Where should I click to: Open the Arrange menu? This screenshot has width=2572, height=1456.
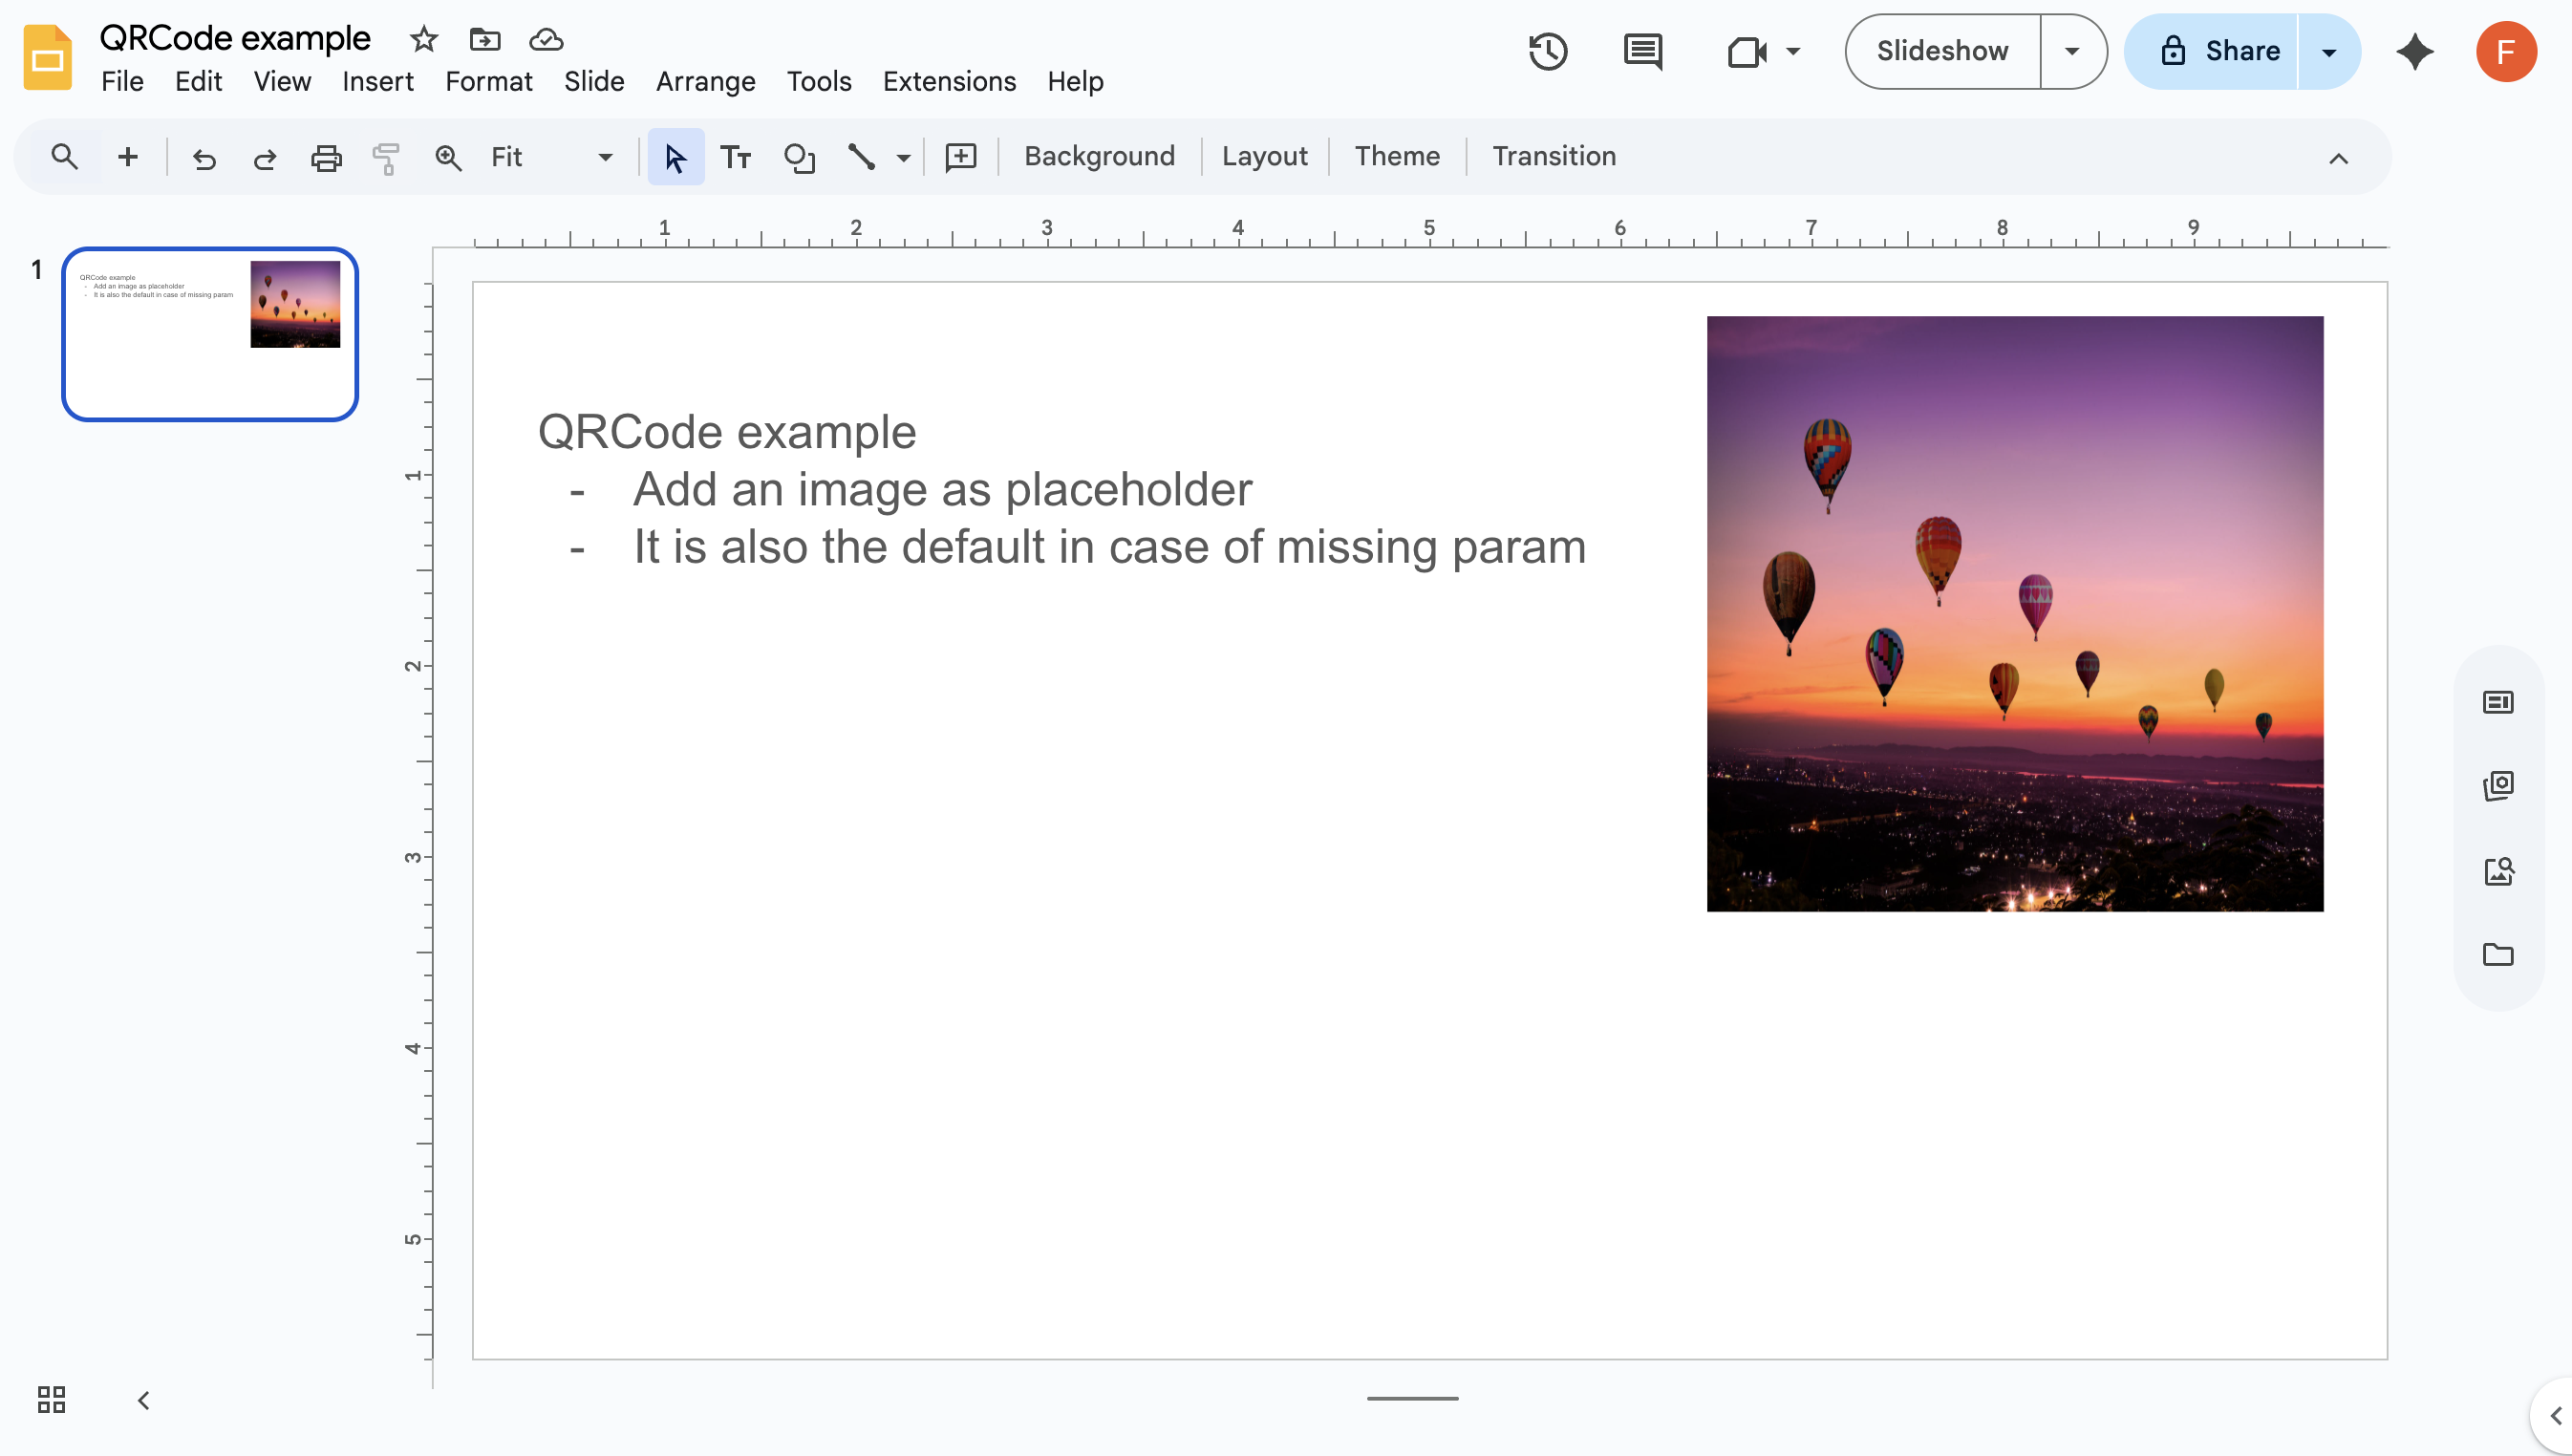[705, 81]
